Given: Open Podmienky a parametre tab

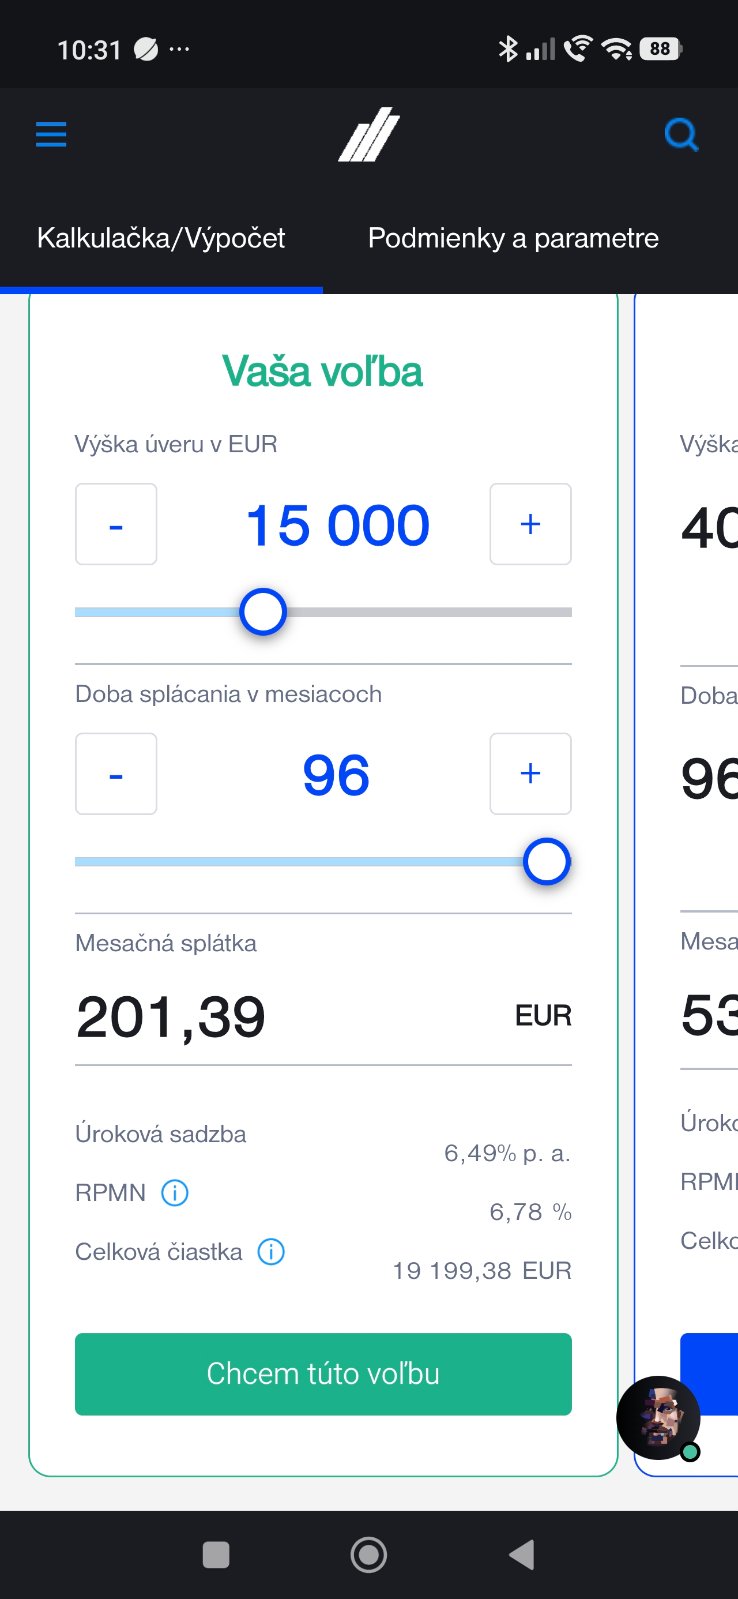Looking at the screenshot, I should coord(513,238).
